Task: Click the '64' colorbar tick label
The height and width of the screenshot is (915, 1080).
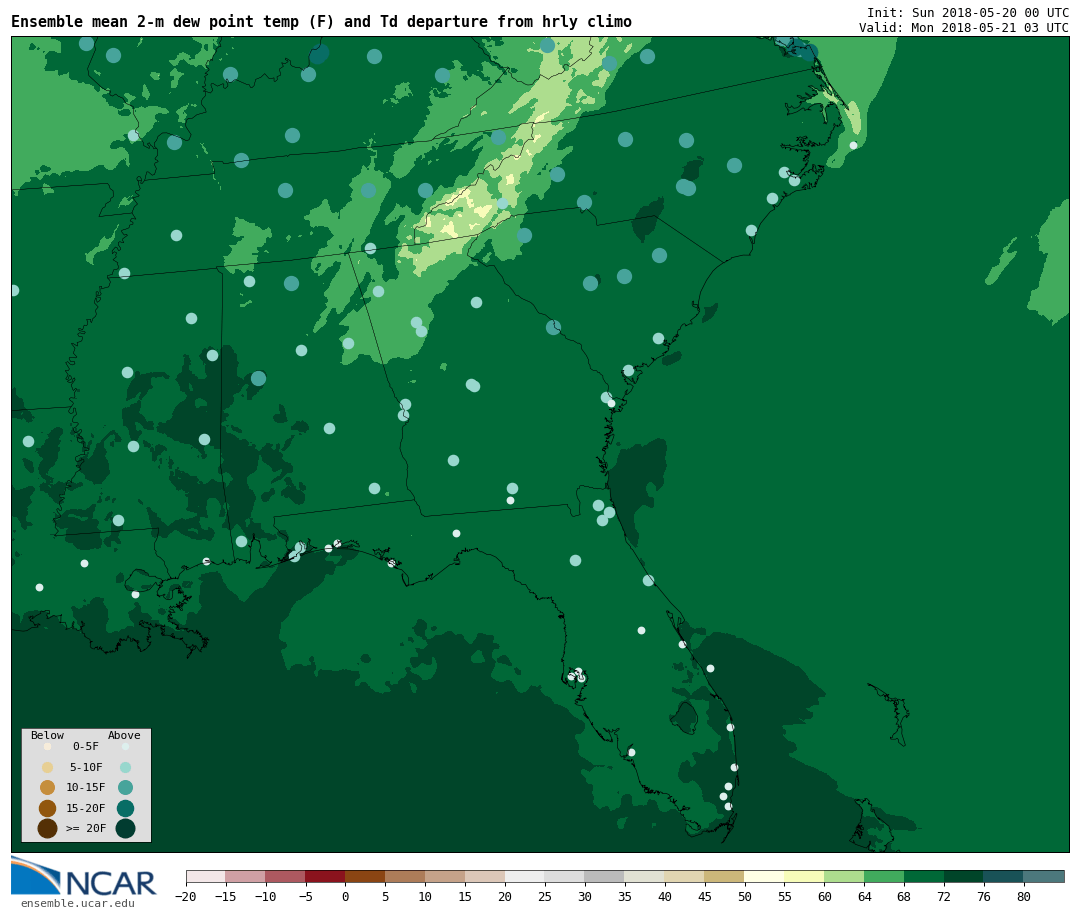Action: 864,897
